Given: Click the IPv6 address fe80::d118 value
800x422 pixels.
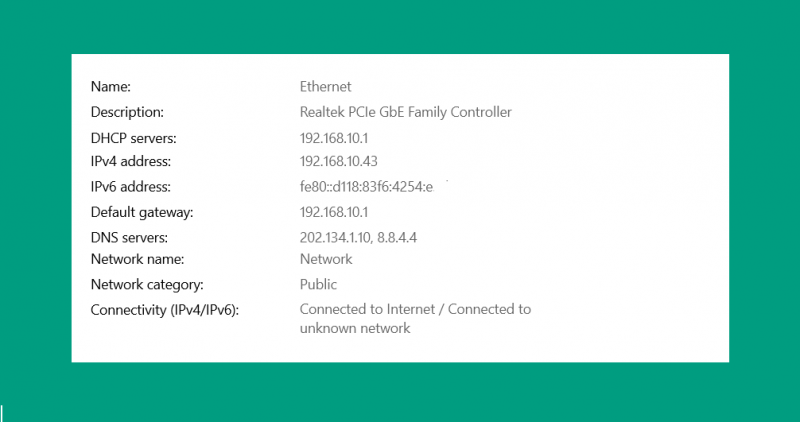Looking at the screenshot, I should tap(366, 187).
